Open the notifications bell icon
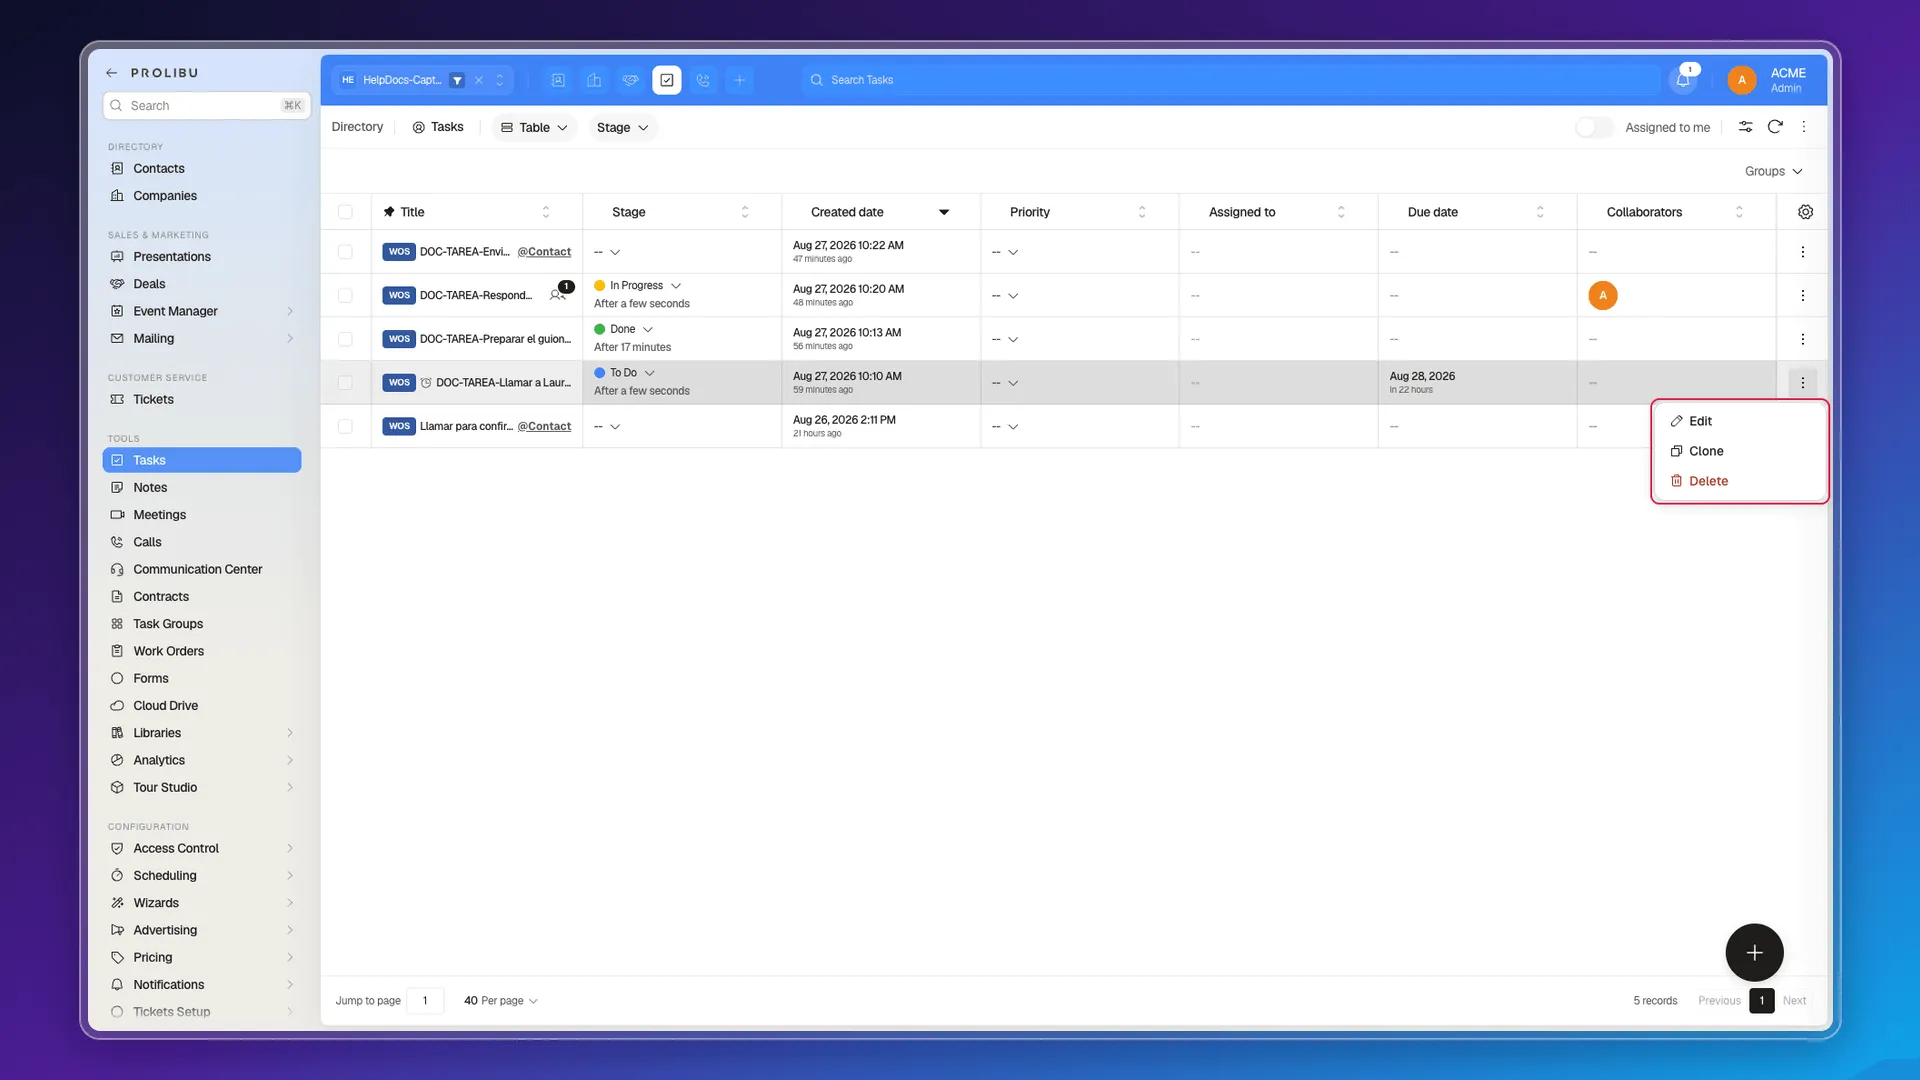The height and width of the screenshot is (1080, 1920). click(x=1683, y=80)
